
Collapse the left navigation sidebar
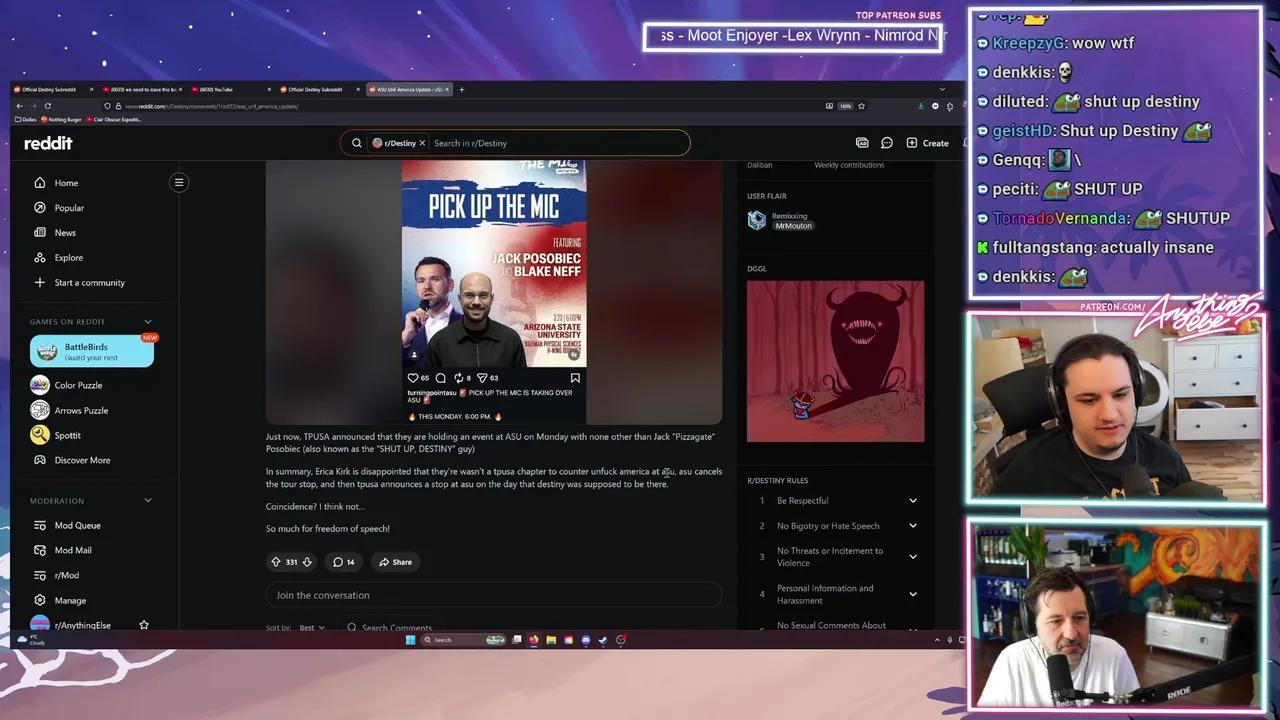(x=179, y=182)
